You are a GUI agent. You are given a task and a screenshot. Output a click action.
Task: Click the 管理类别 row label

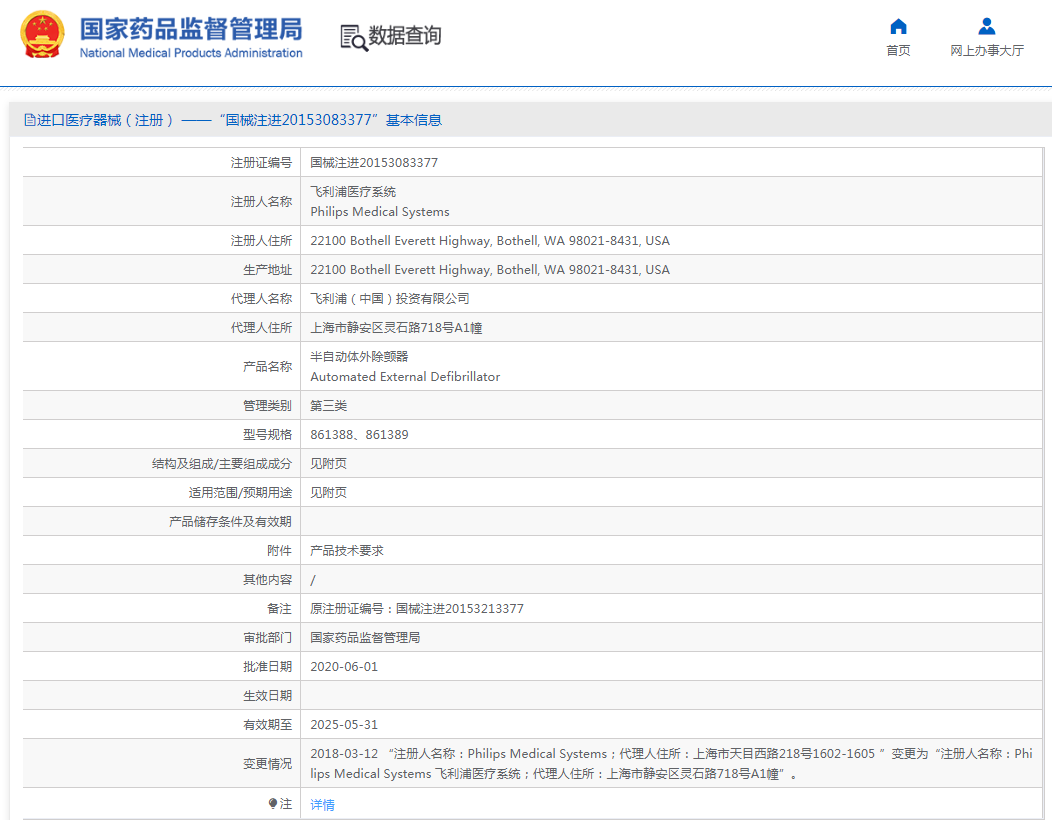[x=267, y=406]
